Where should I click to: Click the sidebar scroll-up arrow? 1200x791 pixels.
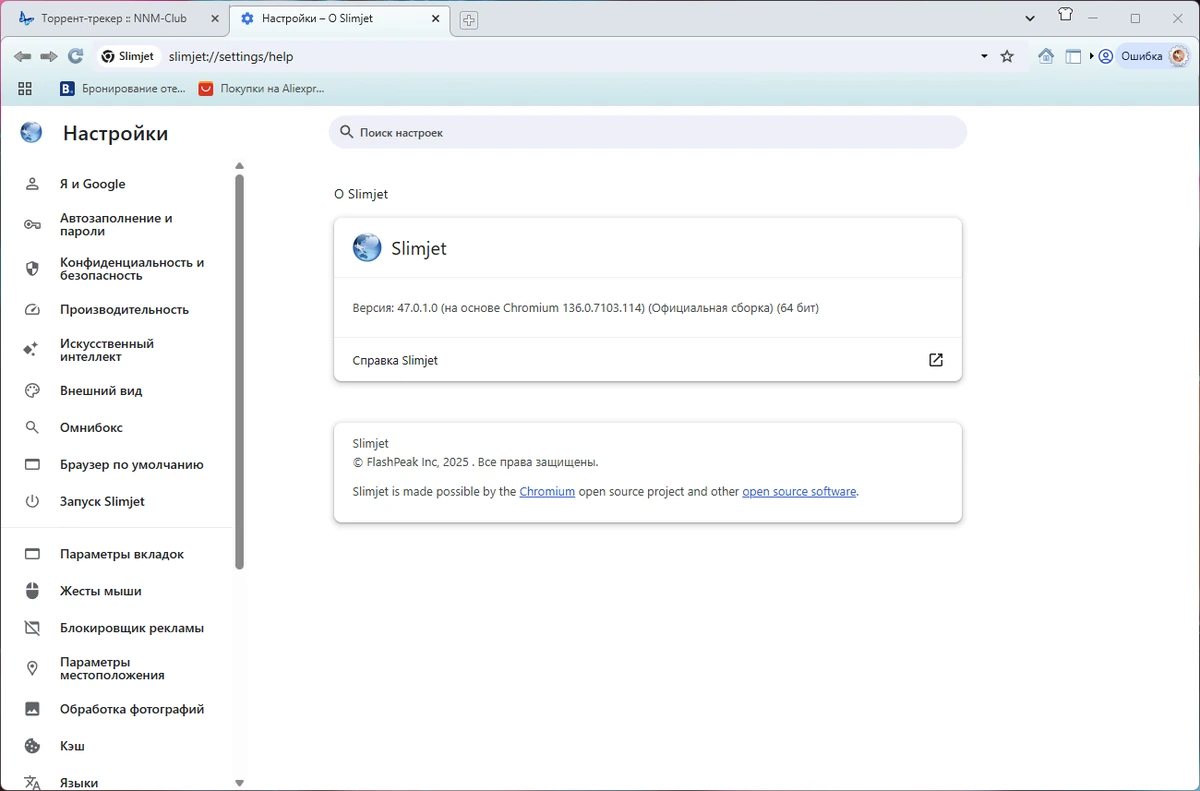click(x=239, y=166)
